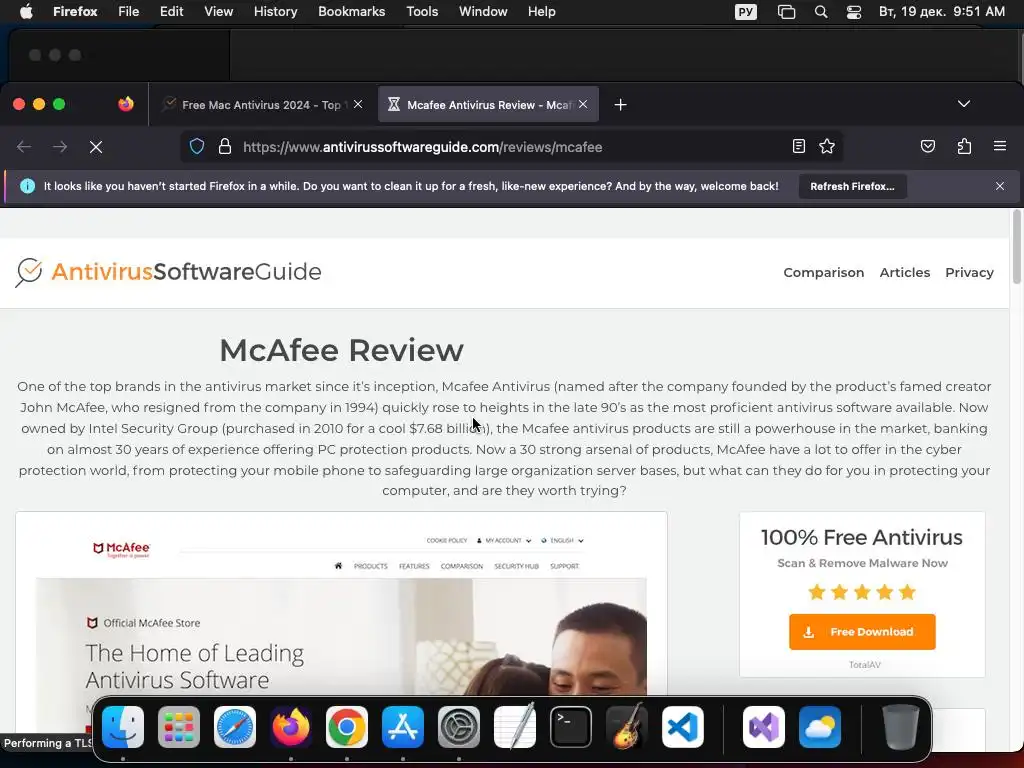Open System Settings from the Dock
Viewport: 1024px width, 768px height.
coord(459,727)
